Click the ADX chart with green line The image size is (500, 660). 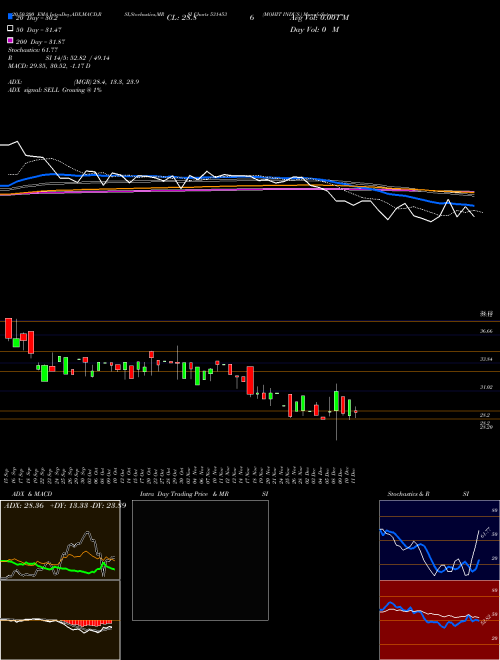(x=60, y=540)
